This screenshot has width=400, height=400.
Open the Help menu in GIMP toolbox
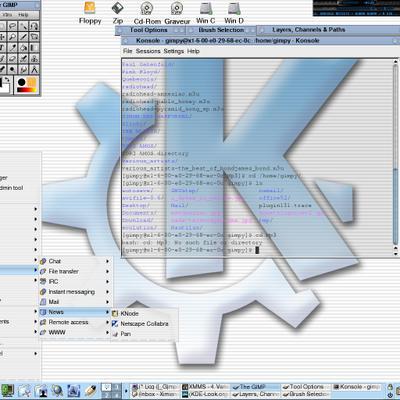23,15
